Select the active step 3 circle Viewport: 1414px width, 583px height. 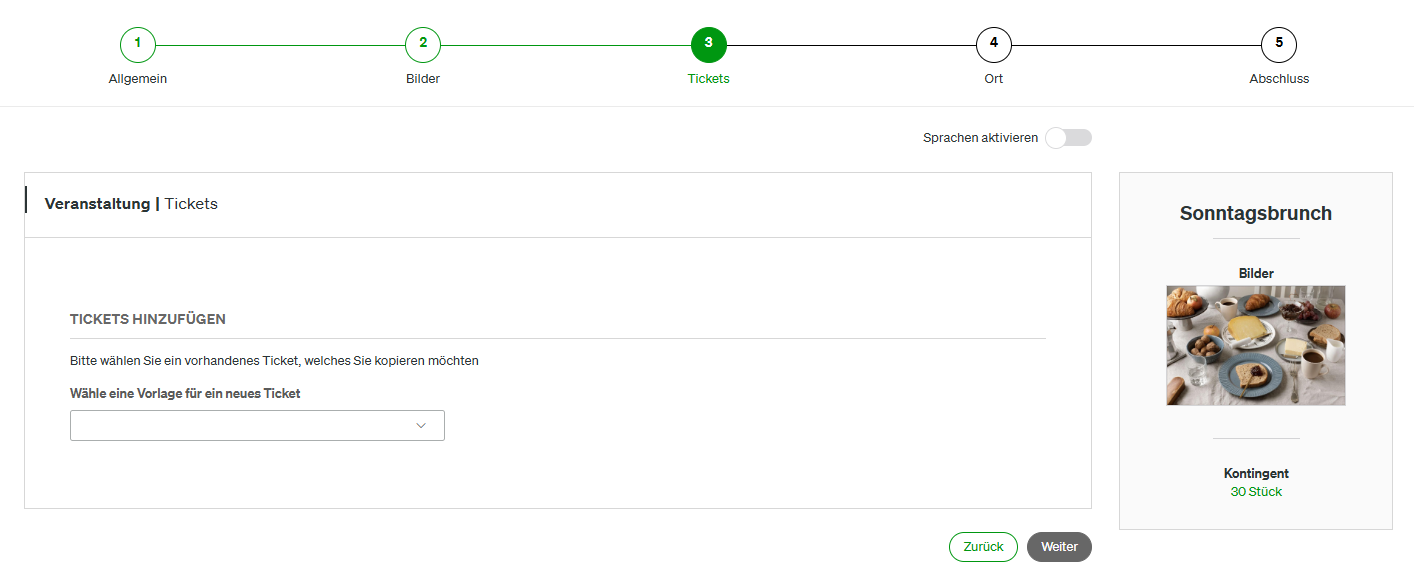pyautogui.click(x=709, y=45)
